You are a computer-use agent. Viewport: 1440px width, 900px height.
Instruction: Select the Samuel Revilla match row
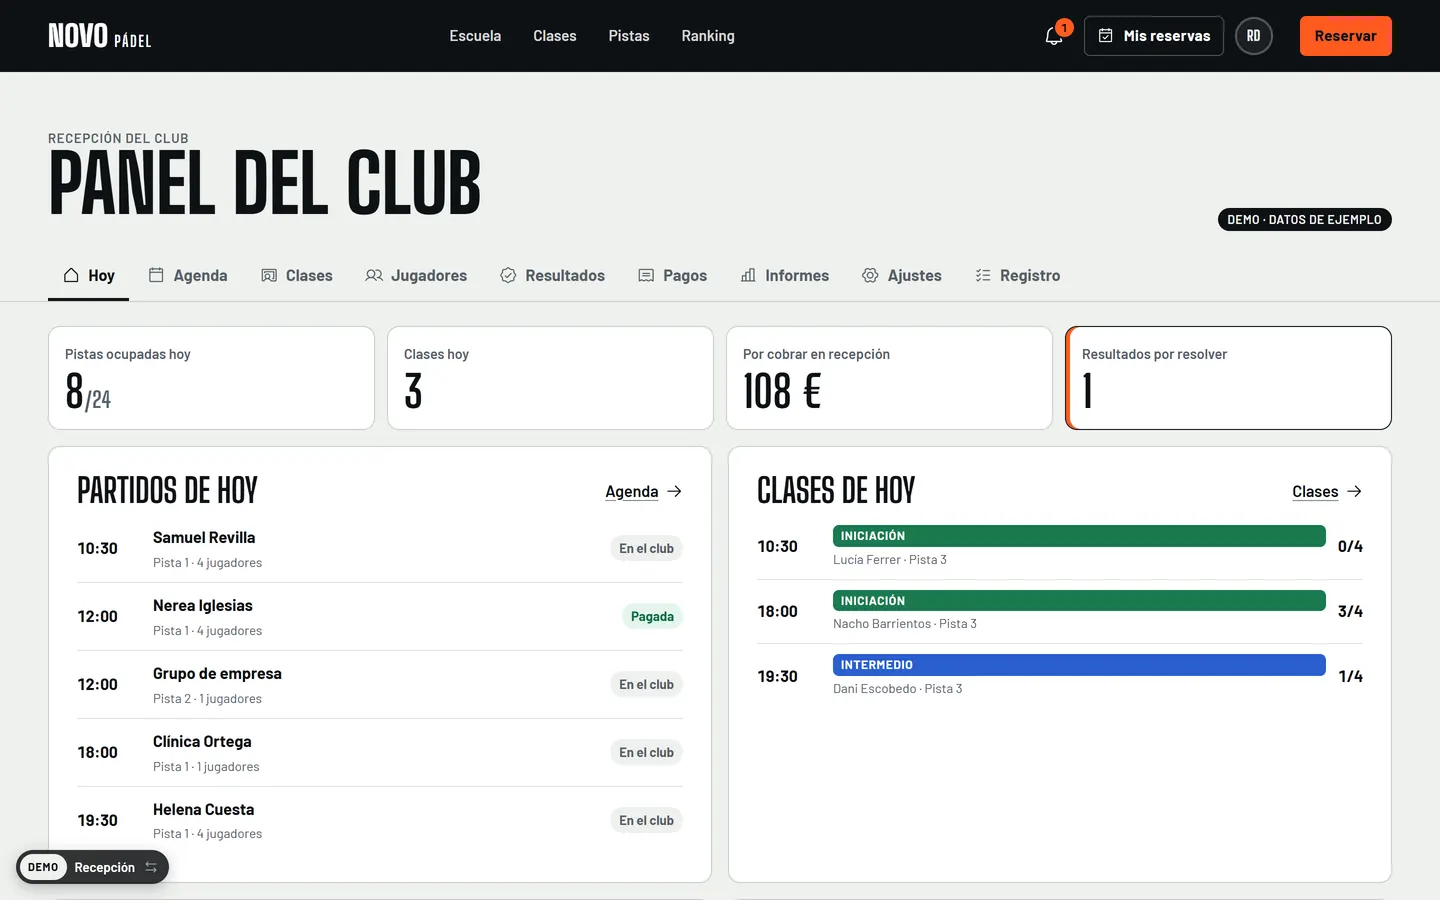(x=380, y=549)
